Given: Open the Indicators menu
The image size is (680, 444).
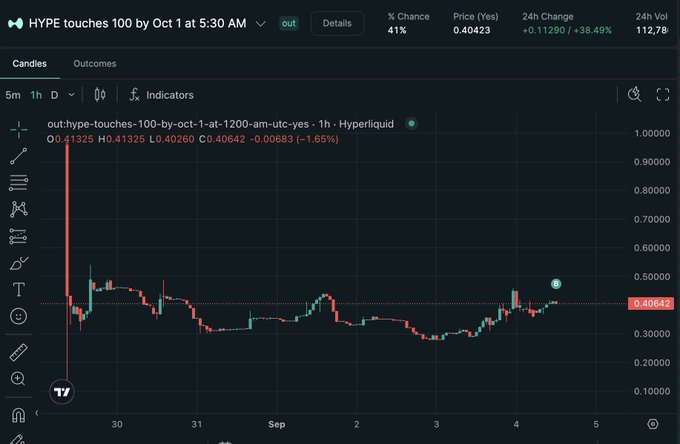Looking at the screenshot, I should (x=161, y=95).
